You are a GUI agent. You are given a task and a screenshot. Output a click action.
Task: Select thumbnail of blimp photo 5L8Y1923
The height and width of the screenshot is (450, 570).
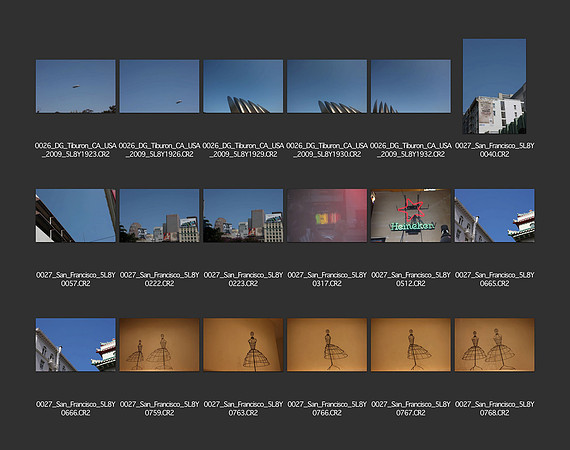[x=76, y=87]
